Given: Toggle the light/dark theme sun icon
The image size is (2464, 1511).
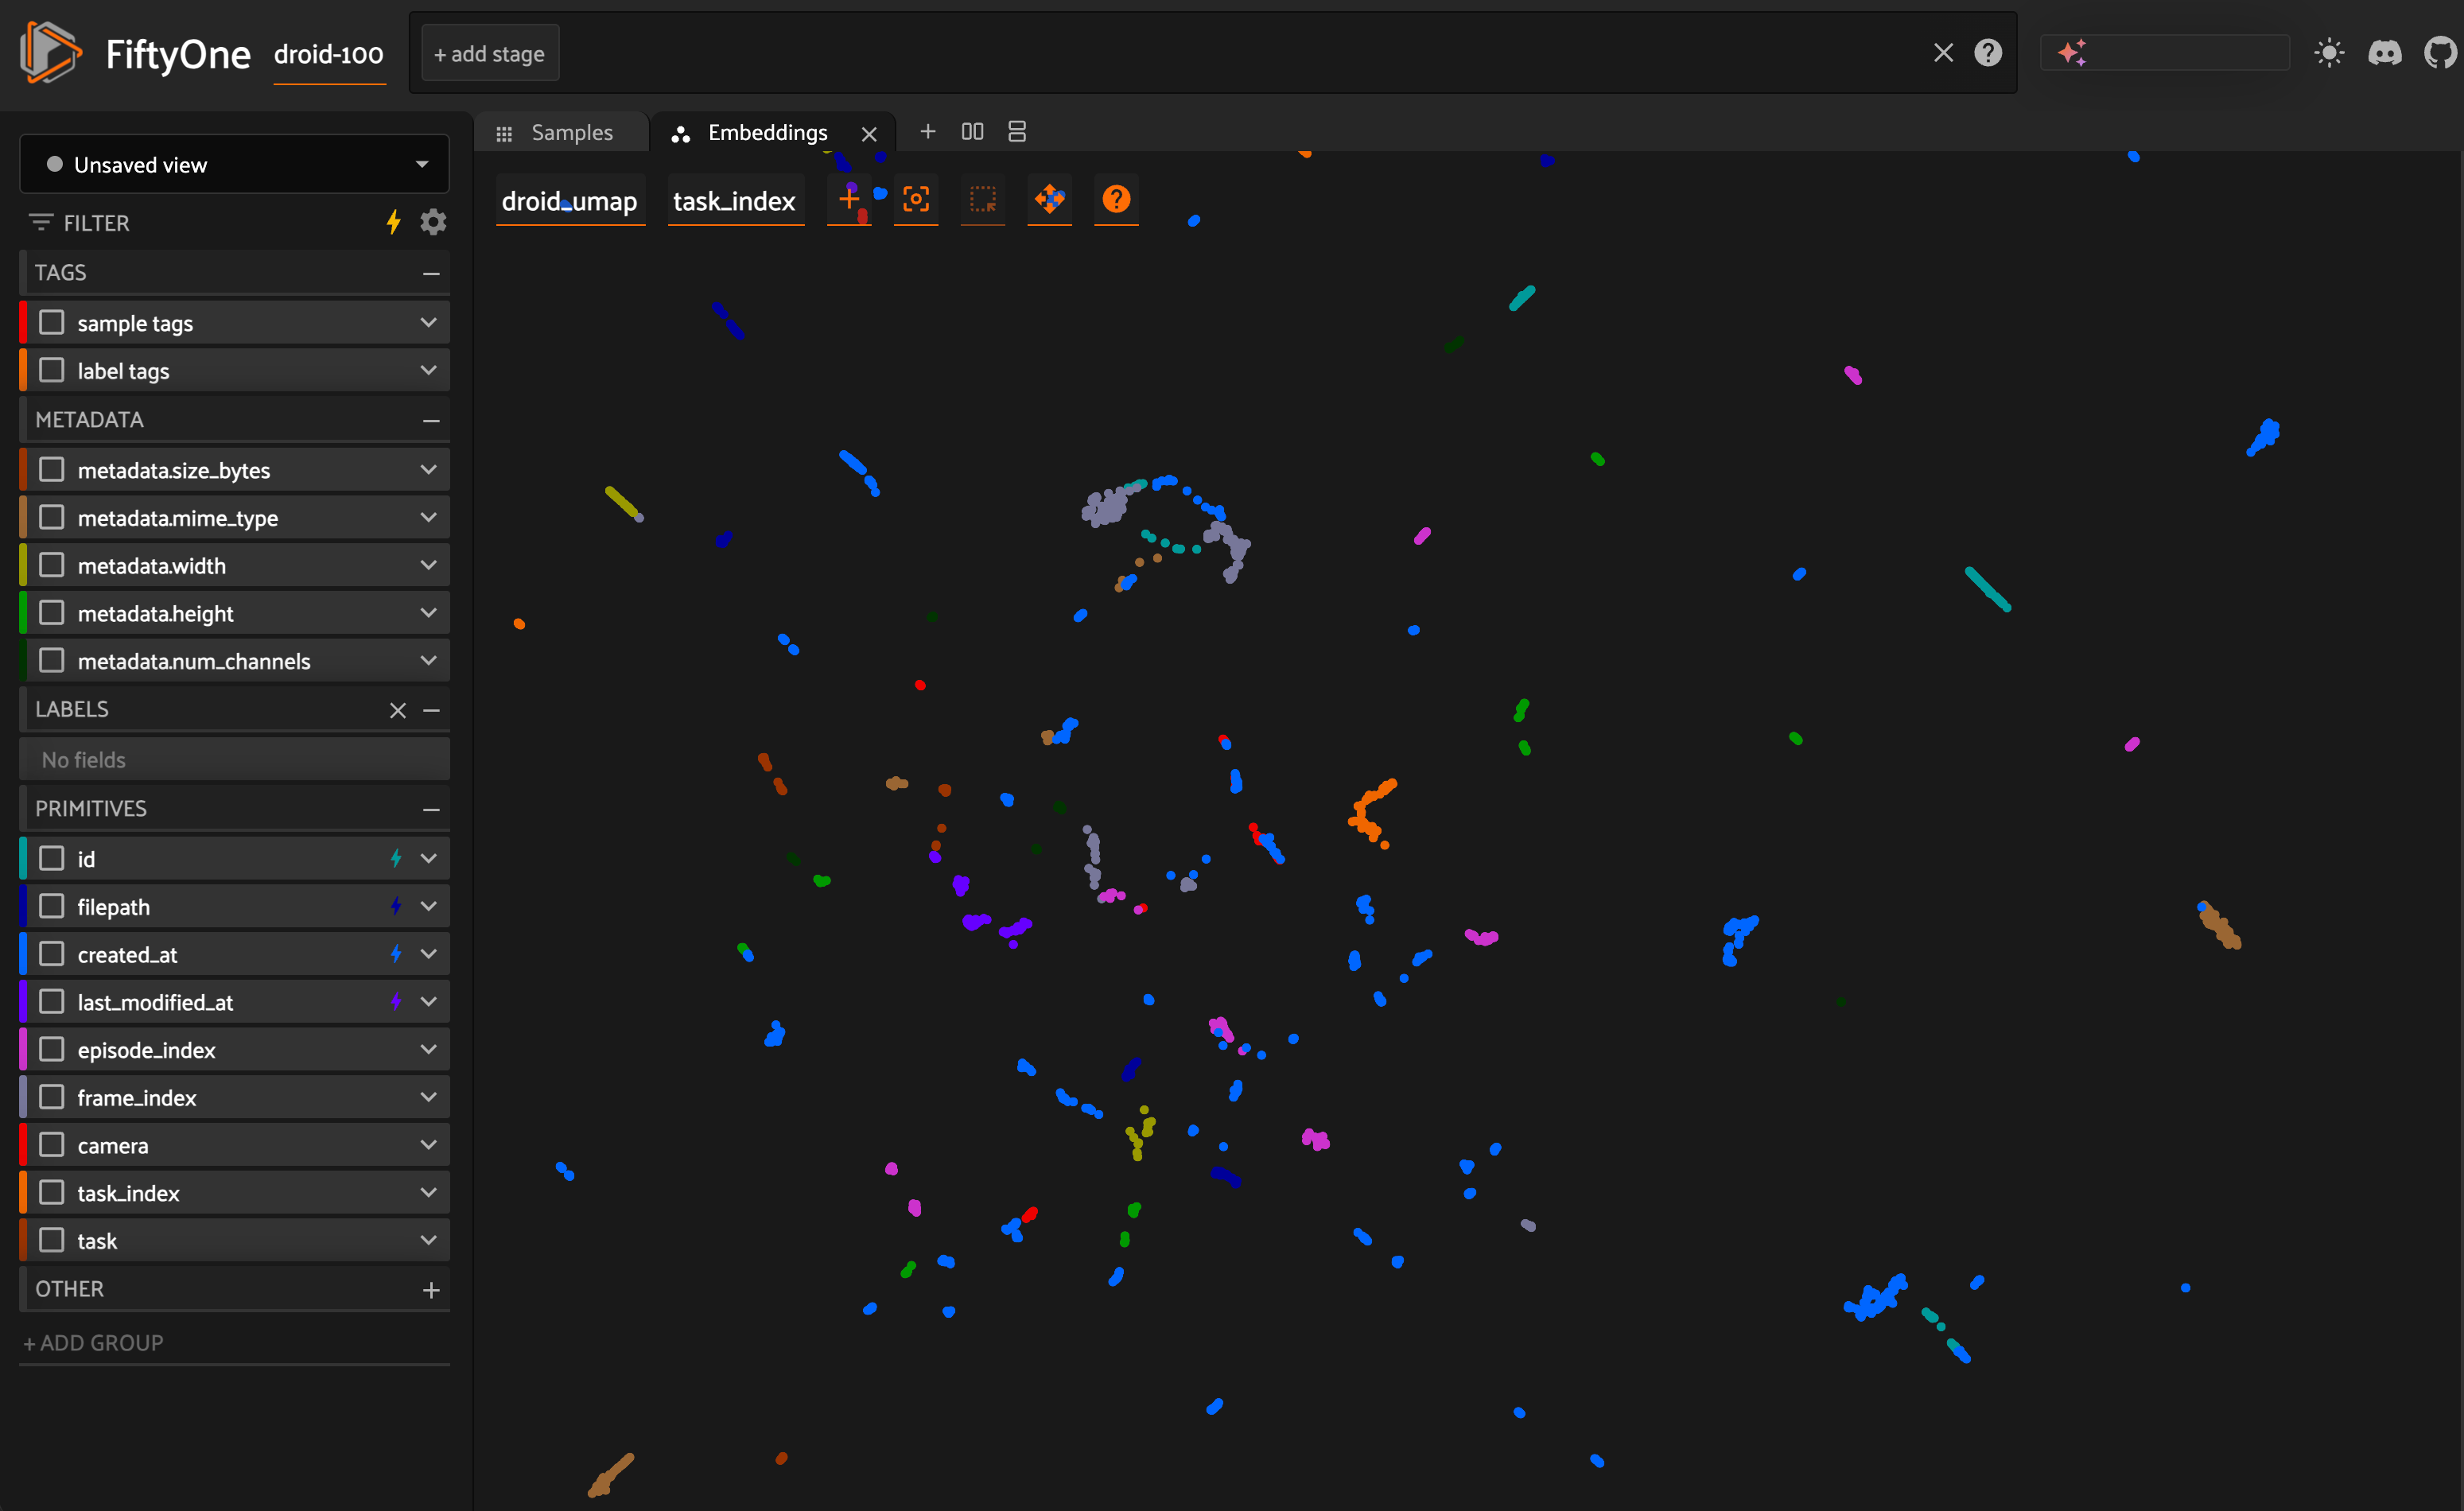Looking at the screenshot, I should 2329,53.
